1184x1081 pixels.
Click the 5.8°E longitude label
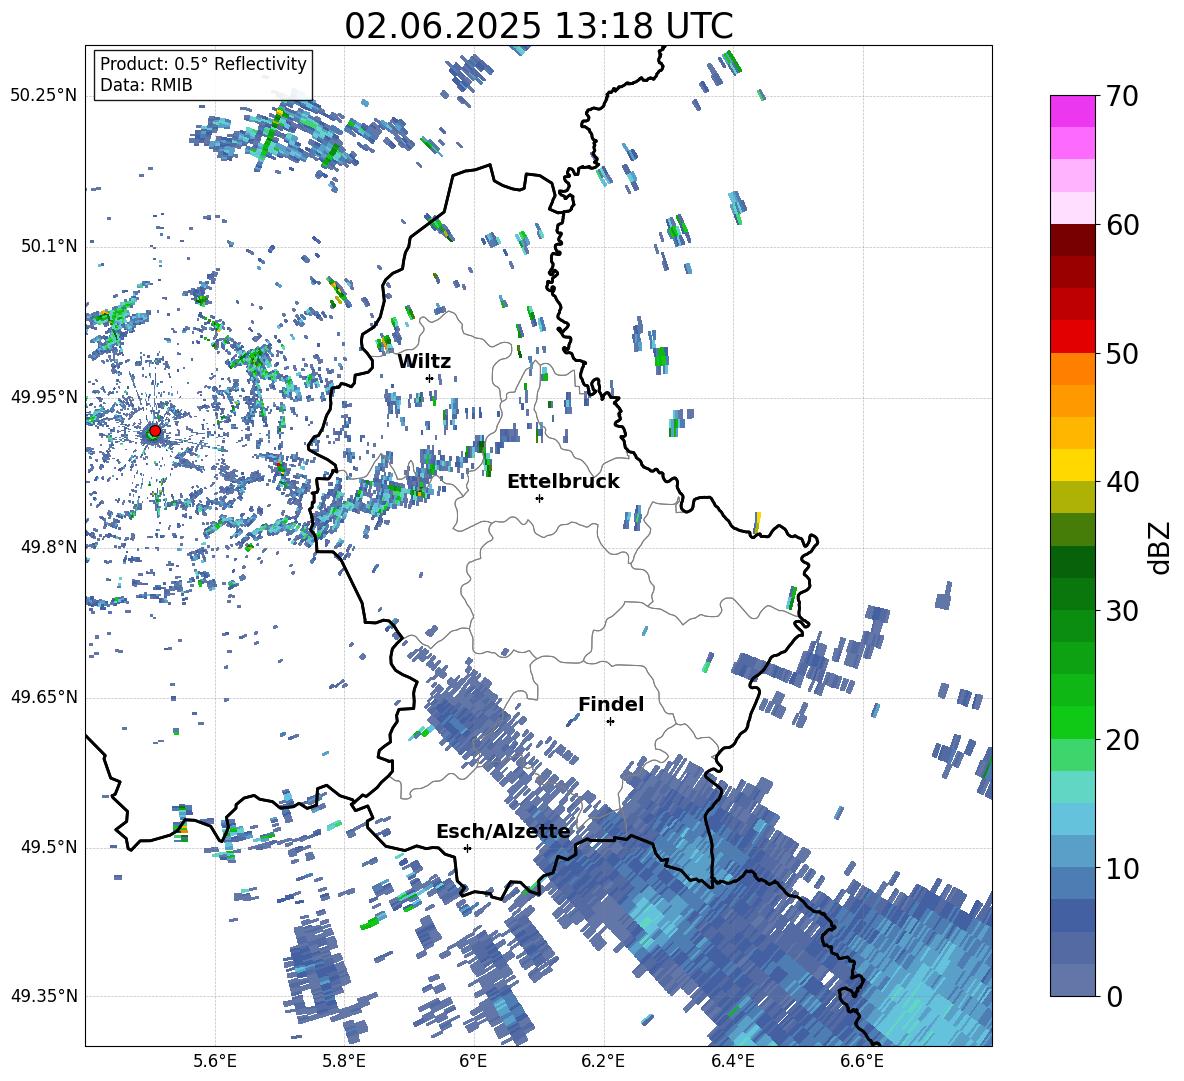[x=344, y=1061]
